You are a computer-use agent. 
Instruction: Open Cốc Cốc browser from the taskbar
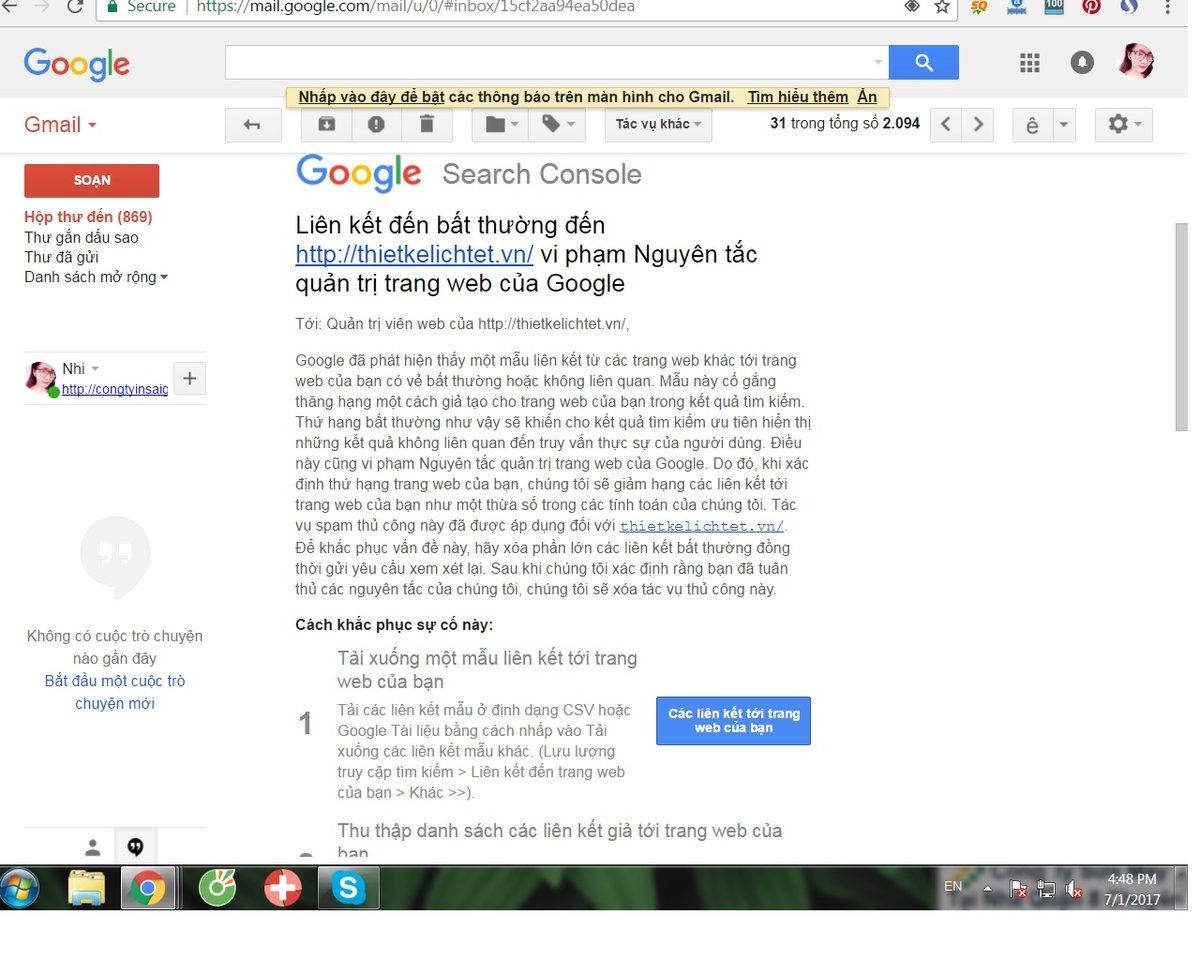[217, 888]
